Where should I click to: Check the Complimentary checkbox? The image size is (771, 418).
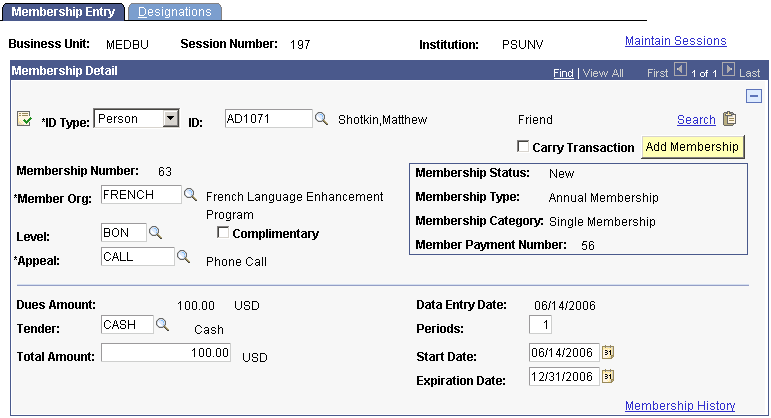(x=223, y=234)
